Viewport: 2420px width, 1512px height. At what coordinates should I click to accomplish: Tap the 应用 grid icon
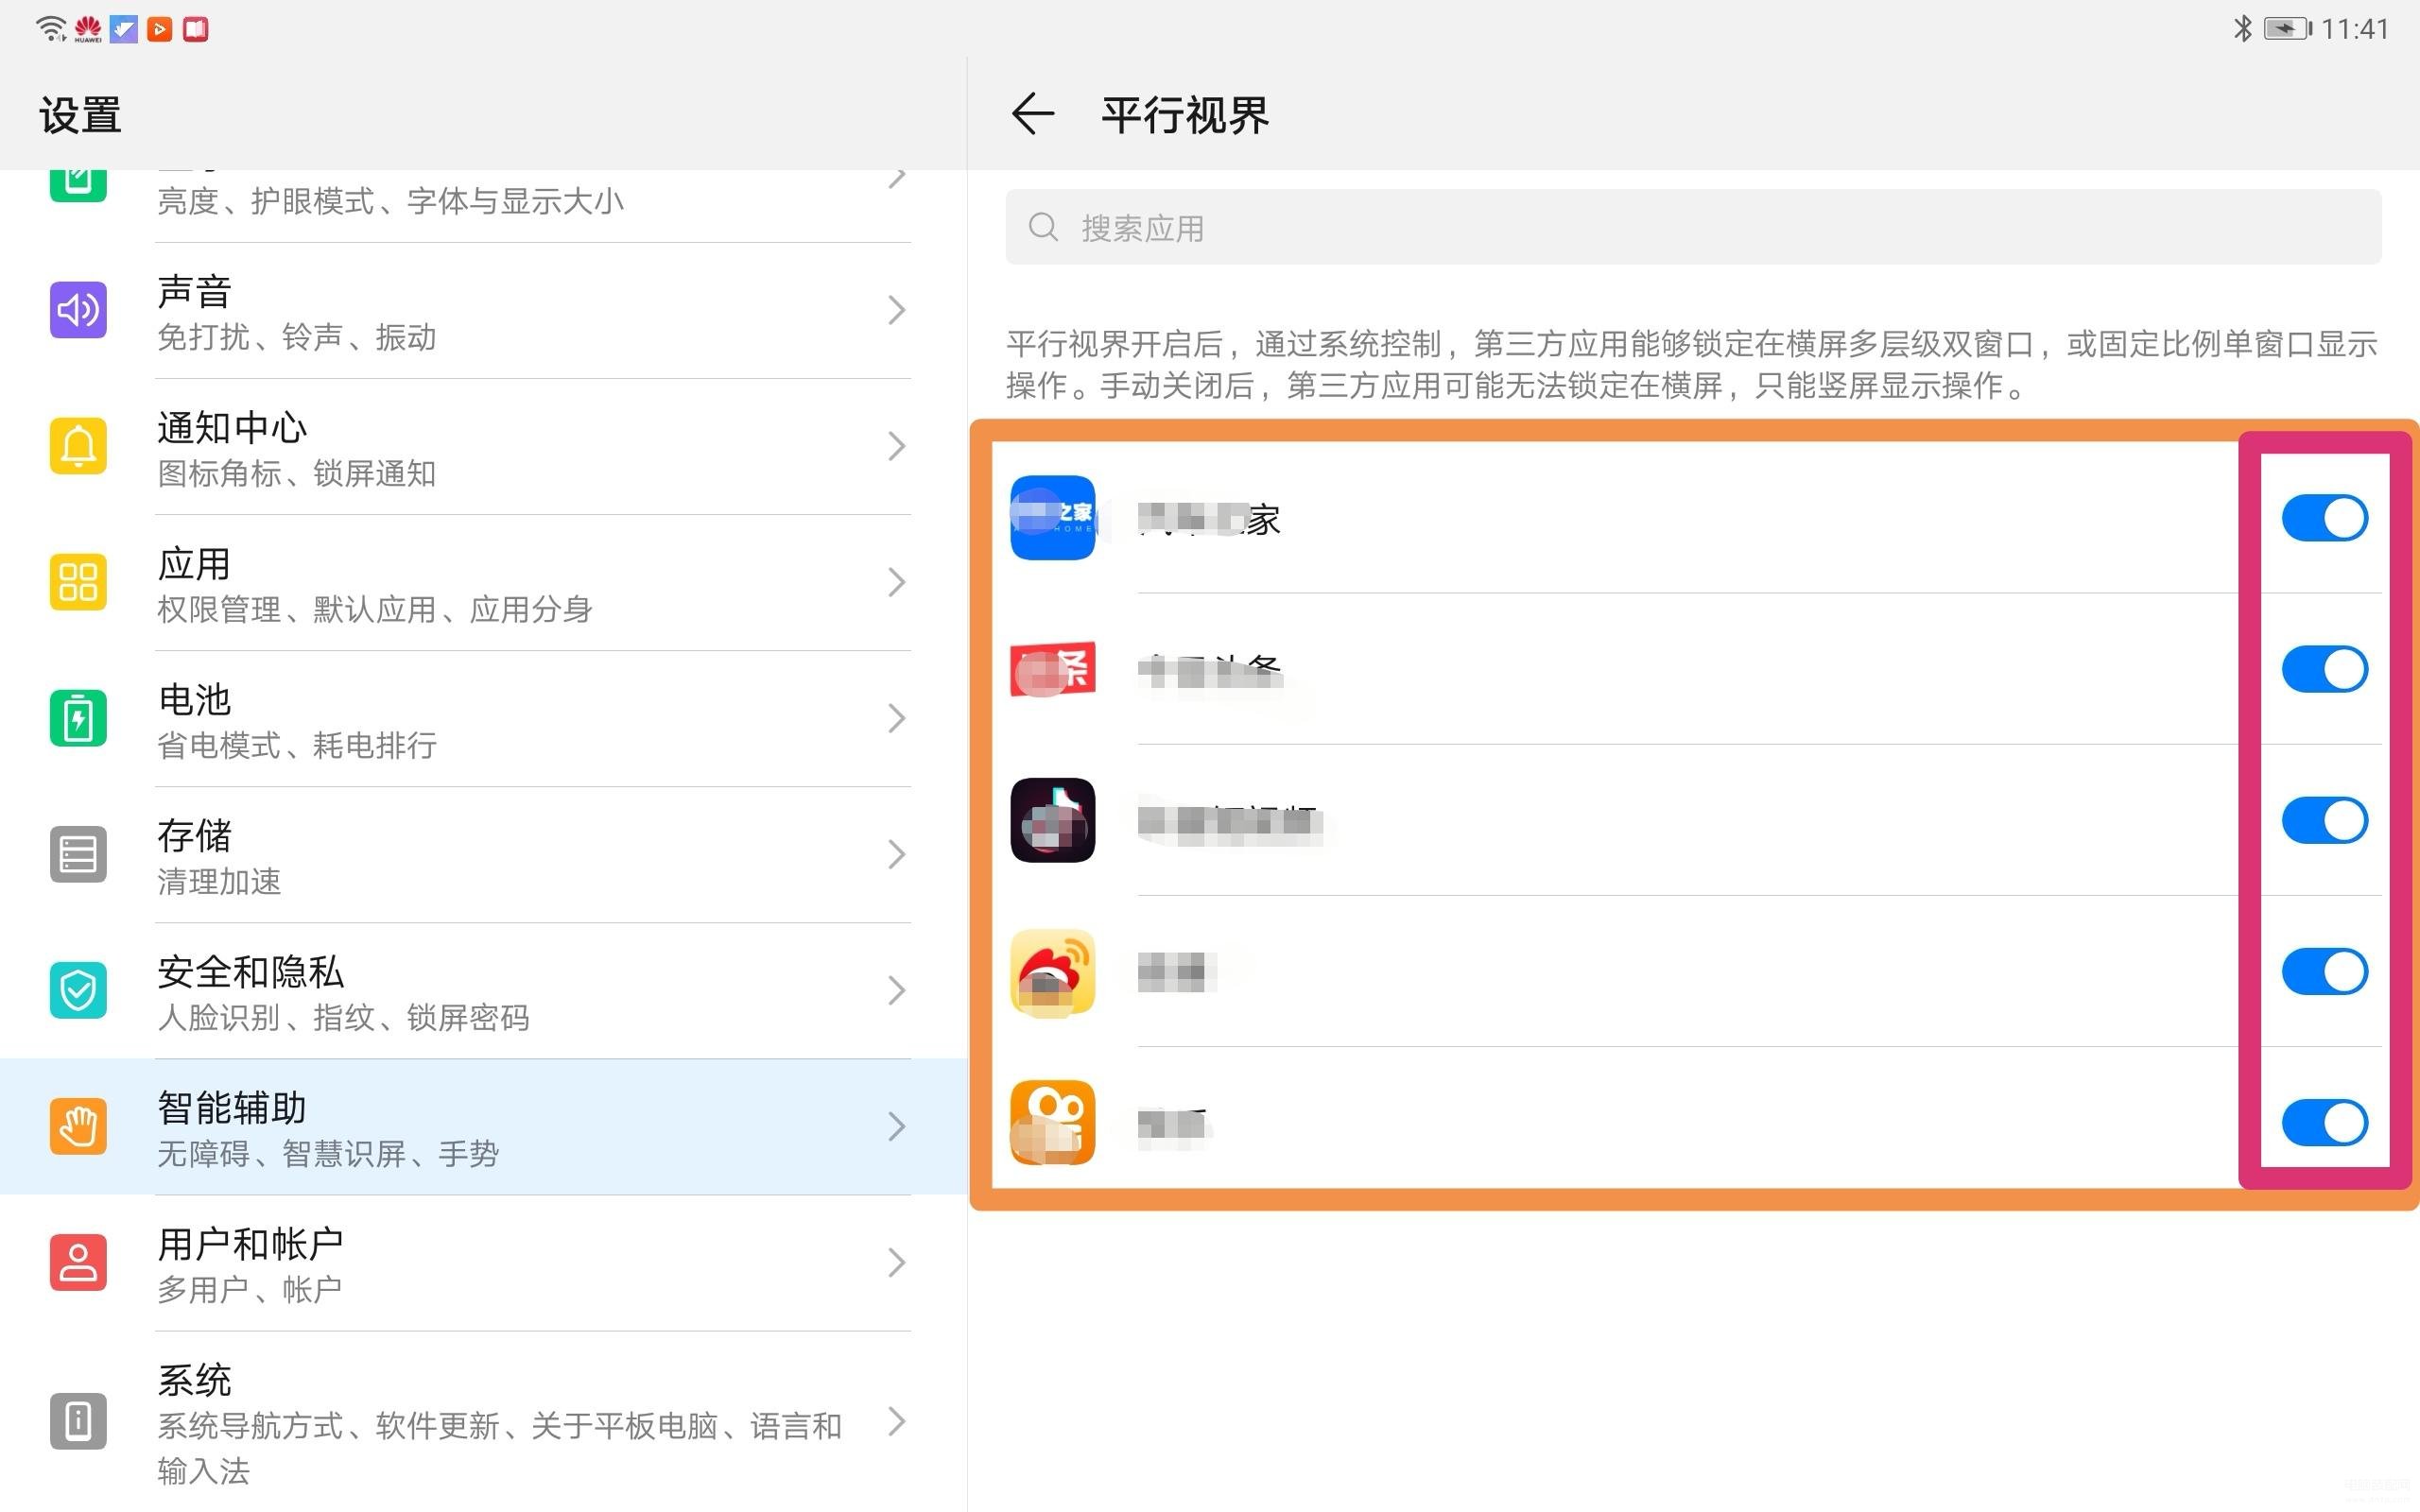tap(78, 582)
